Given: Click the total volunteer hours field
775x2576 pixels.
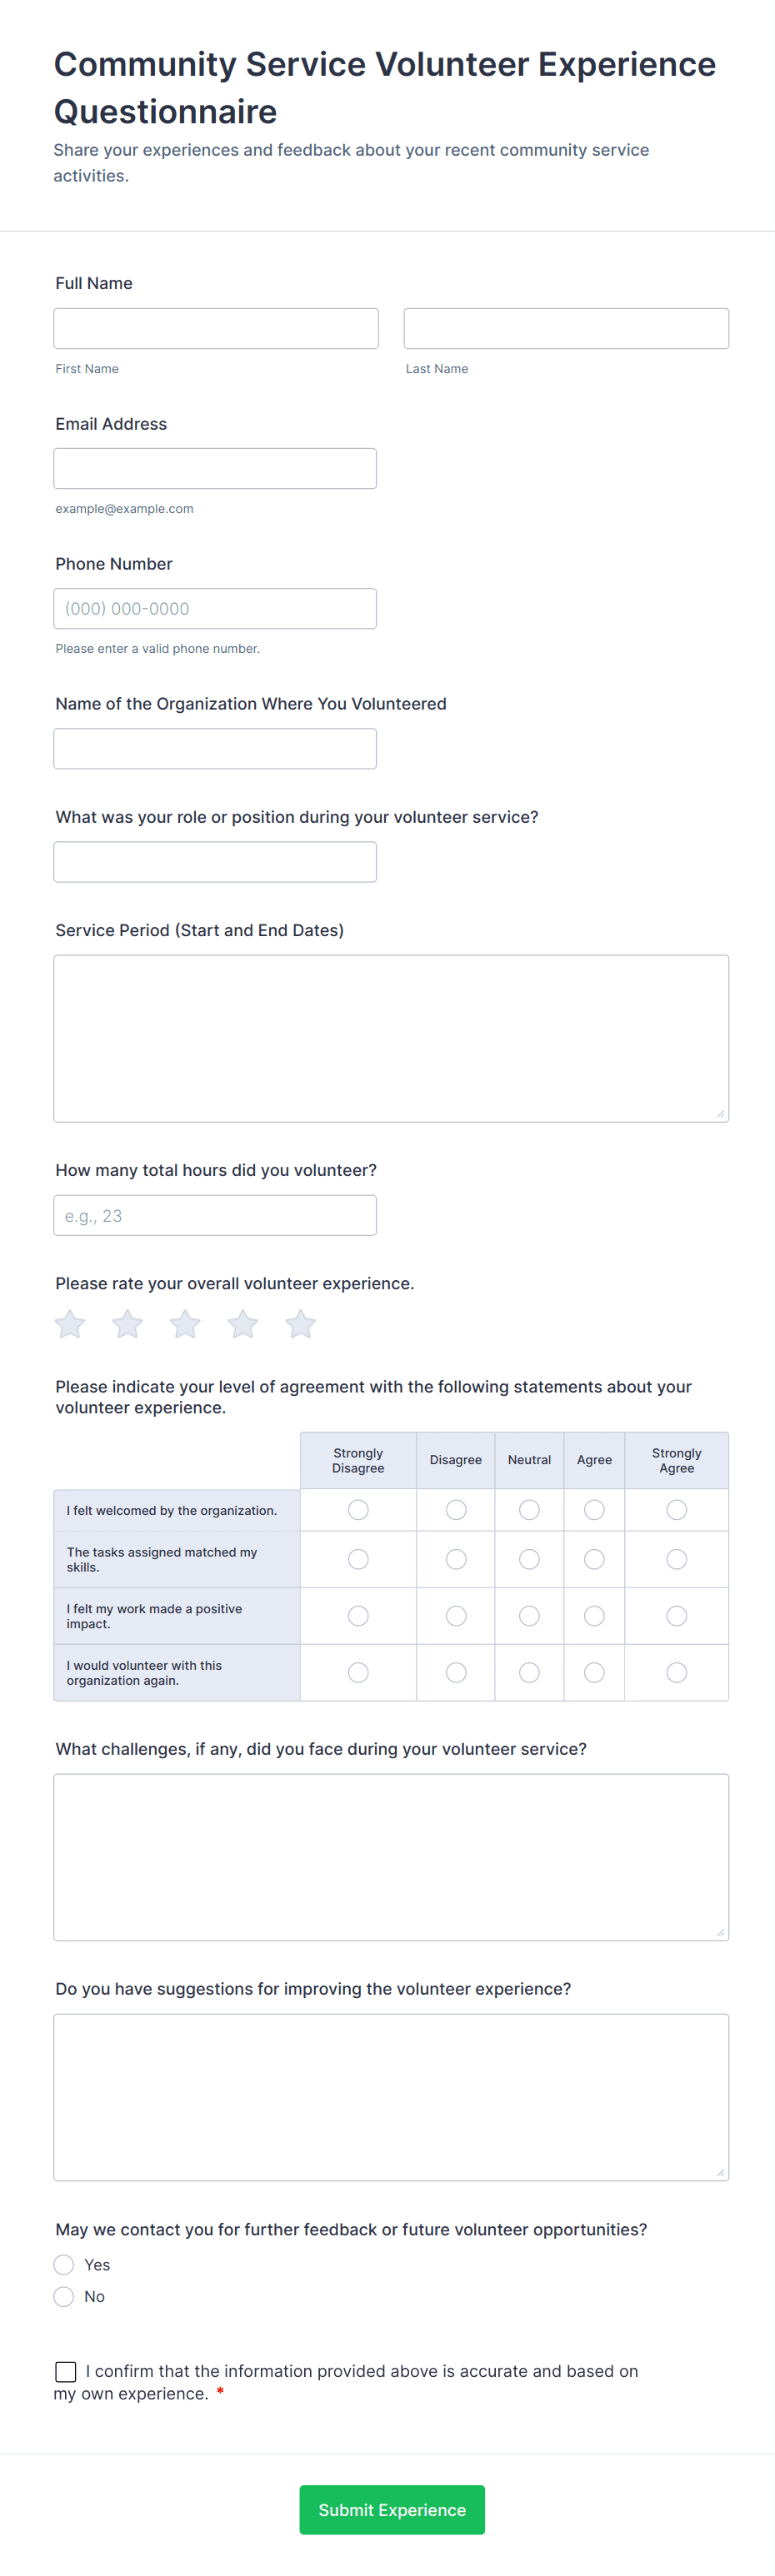Looking at the screenshot, I should pyautogui.click(x=214, y=1215).
